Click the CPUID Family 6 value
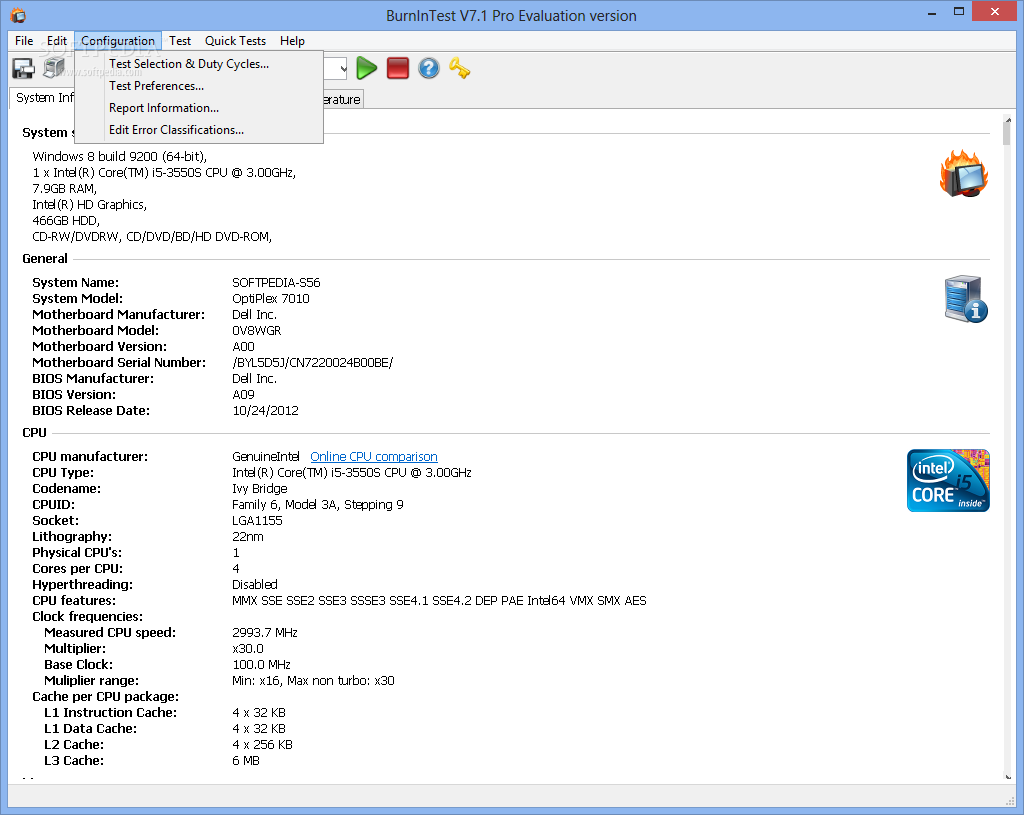This screenshot has height=815, width=1024. 317,505
